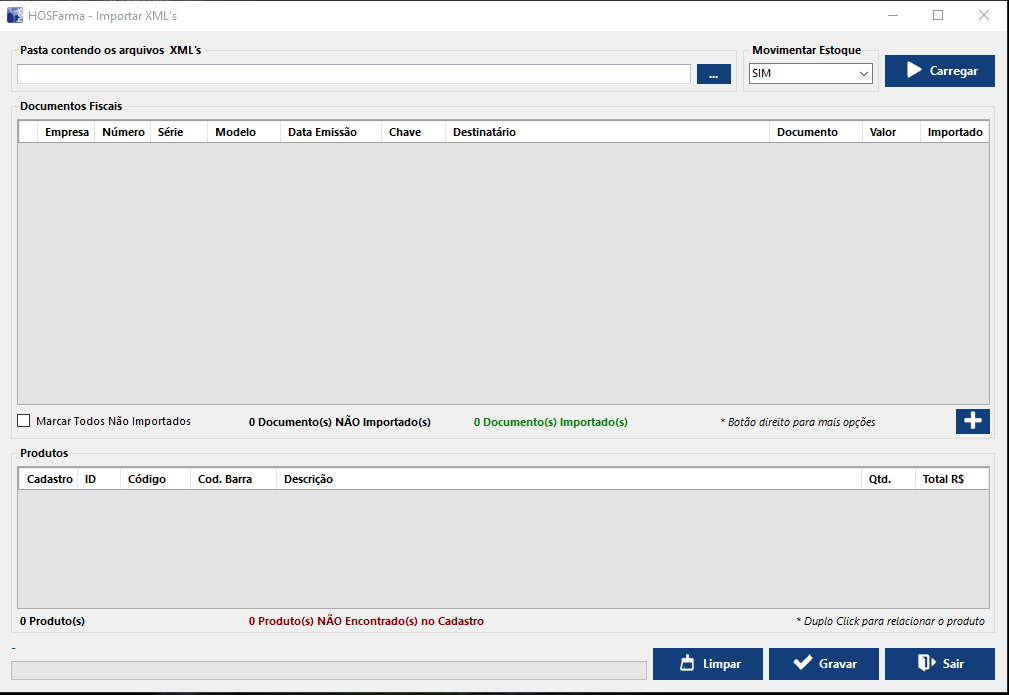Click the Valor column header
1009x695 pixels.
(x=882, y=132)
